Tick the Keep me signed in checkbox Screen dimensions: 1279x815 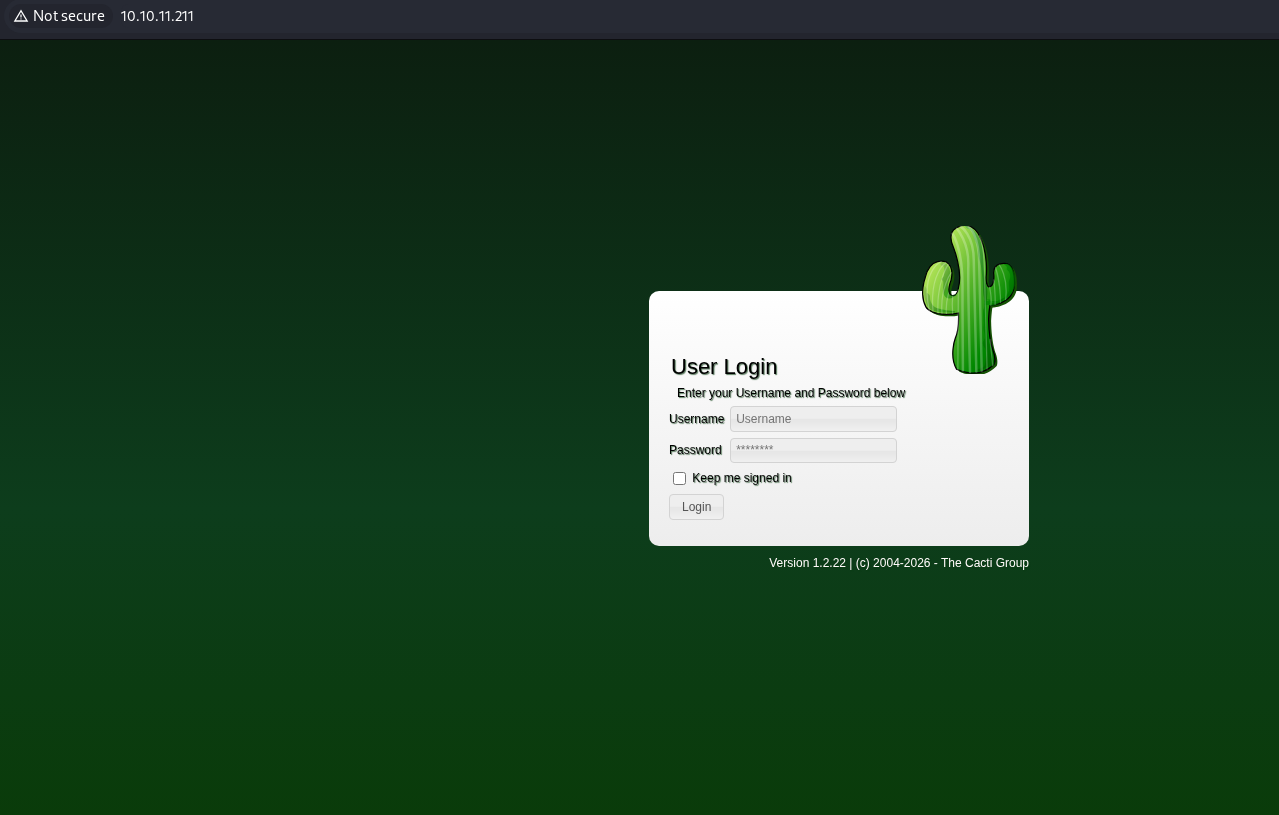(x=679, y=479)
